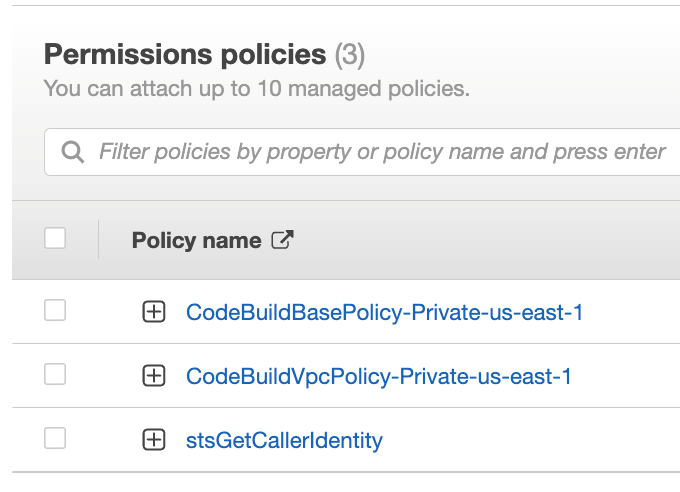
Task: Tick the stsGetCallerIdentity policy checkbox
Action: (x=55, y=438)
